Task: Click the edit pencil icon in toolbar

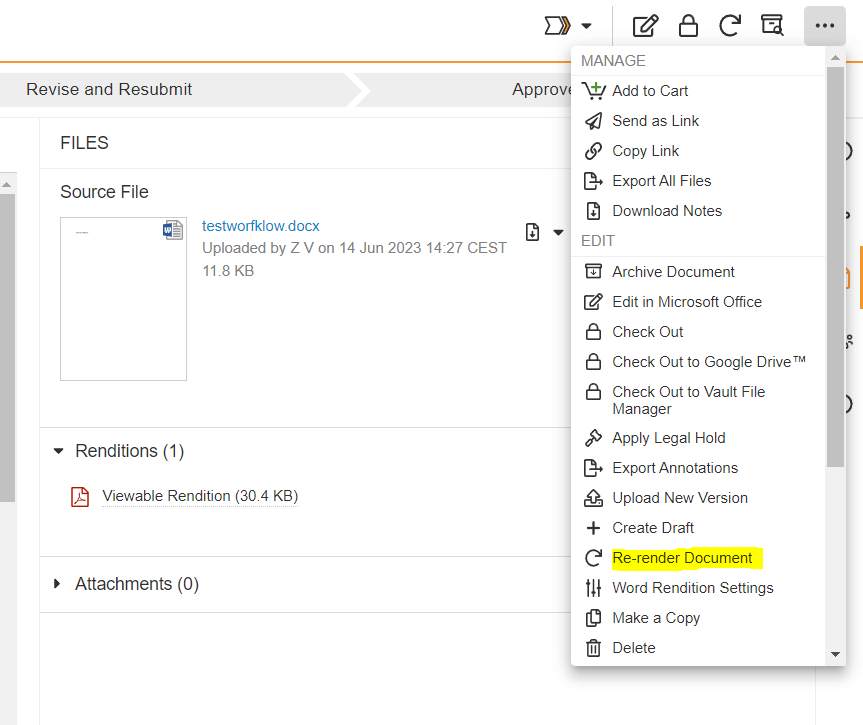Action: (646, 26)
